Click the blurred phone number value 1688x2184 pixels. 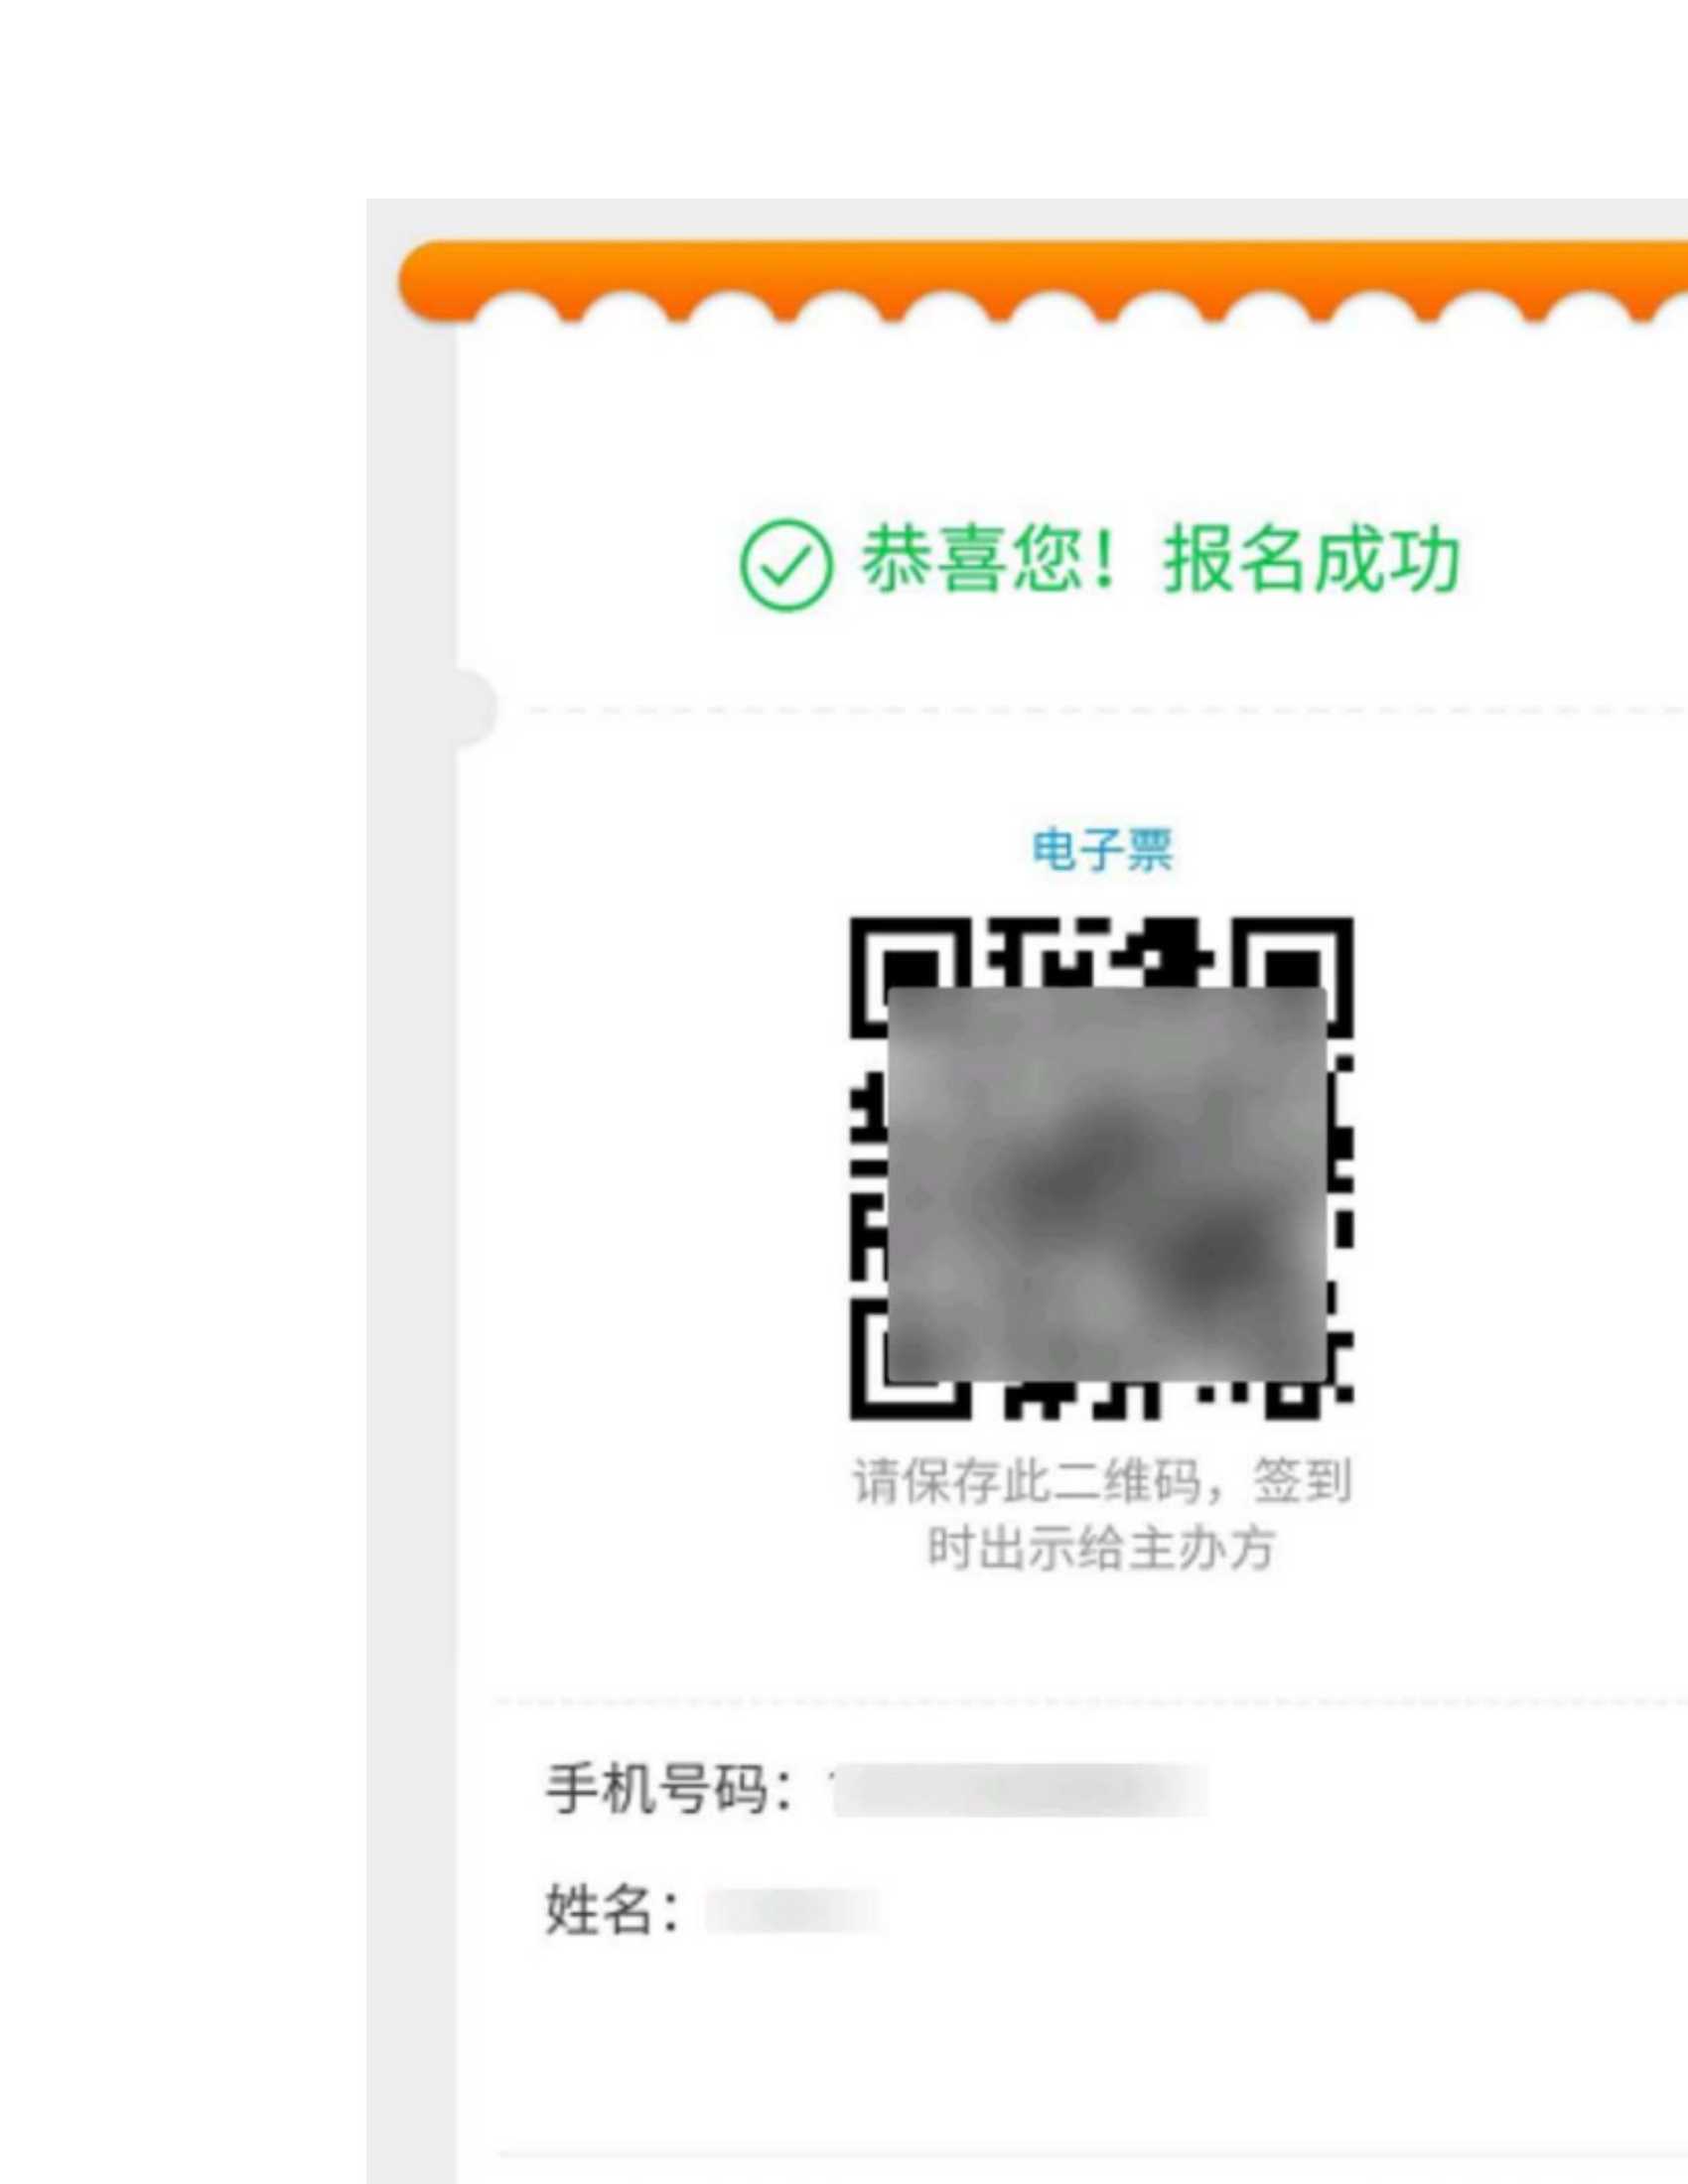point(1019,1790)
